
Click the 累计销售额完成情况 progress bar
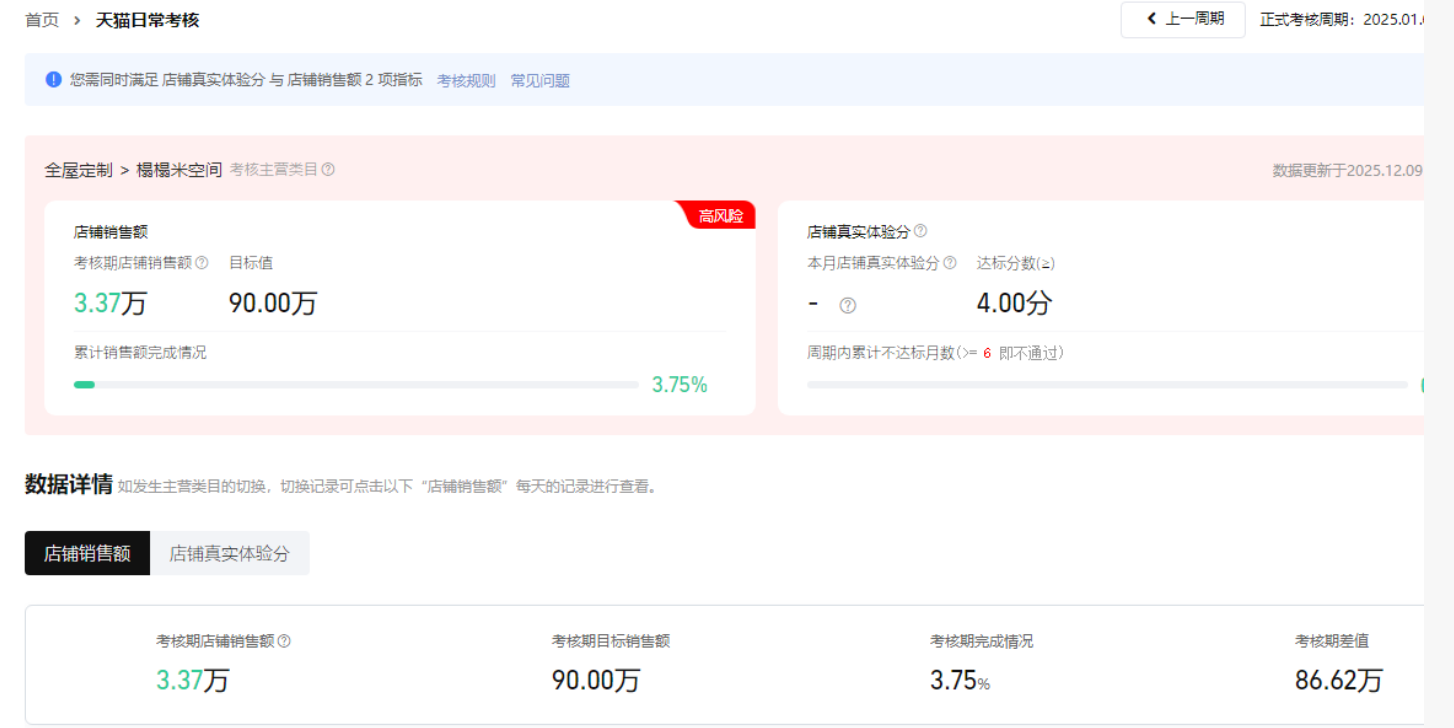[x=356, y=384]
